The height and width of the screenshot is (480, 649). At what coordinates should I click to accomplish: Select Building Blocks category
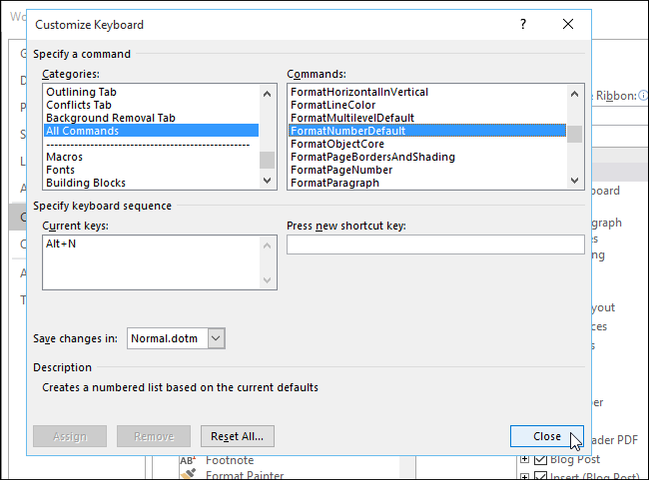tap(151, 182)
